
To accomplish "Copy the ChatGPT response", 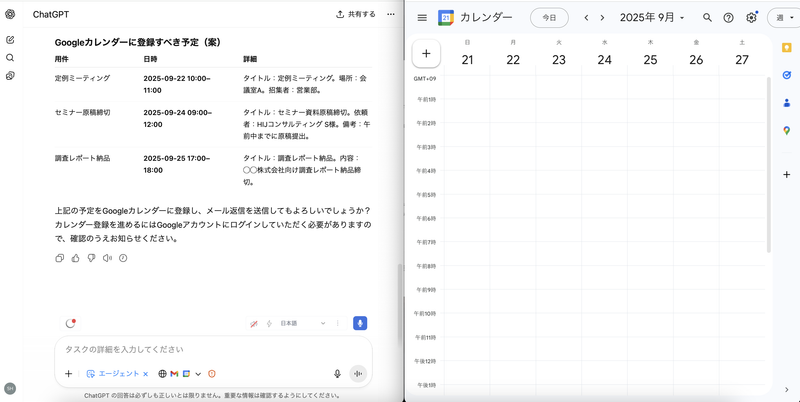I will [60, 258].
